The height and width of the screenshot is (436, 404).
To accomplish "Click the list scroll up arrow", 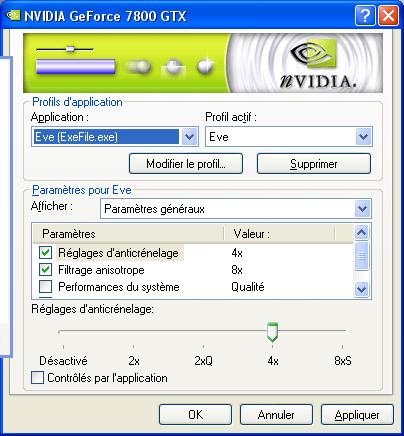I will pyautogui.click(x=362, y=232).
